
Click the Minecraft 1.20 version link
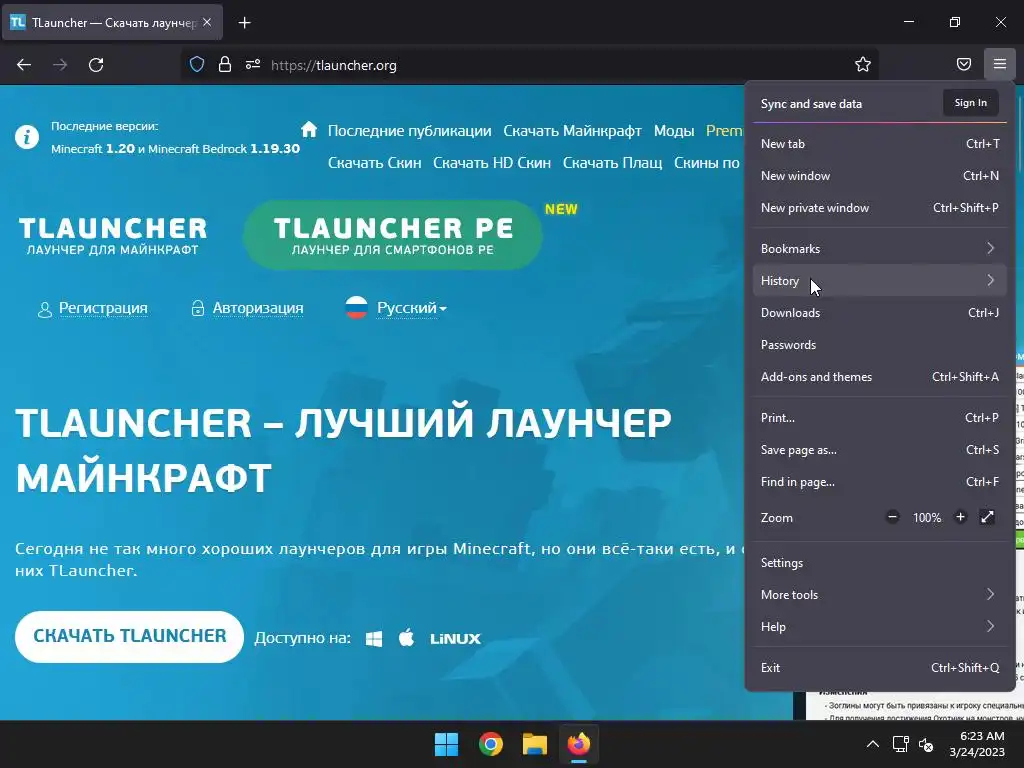coord(93,149)
